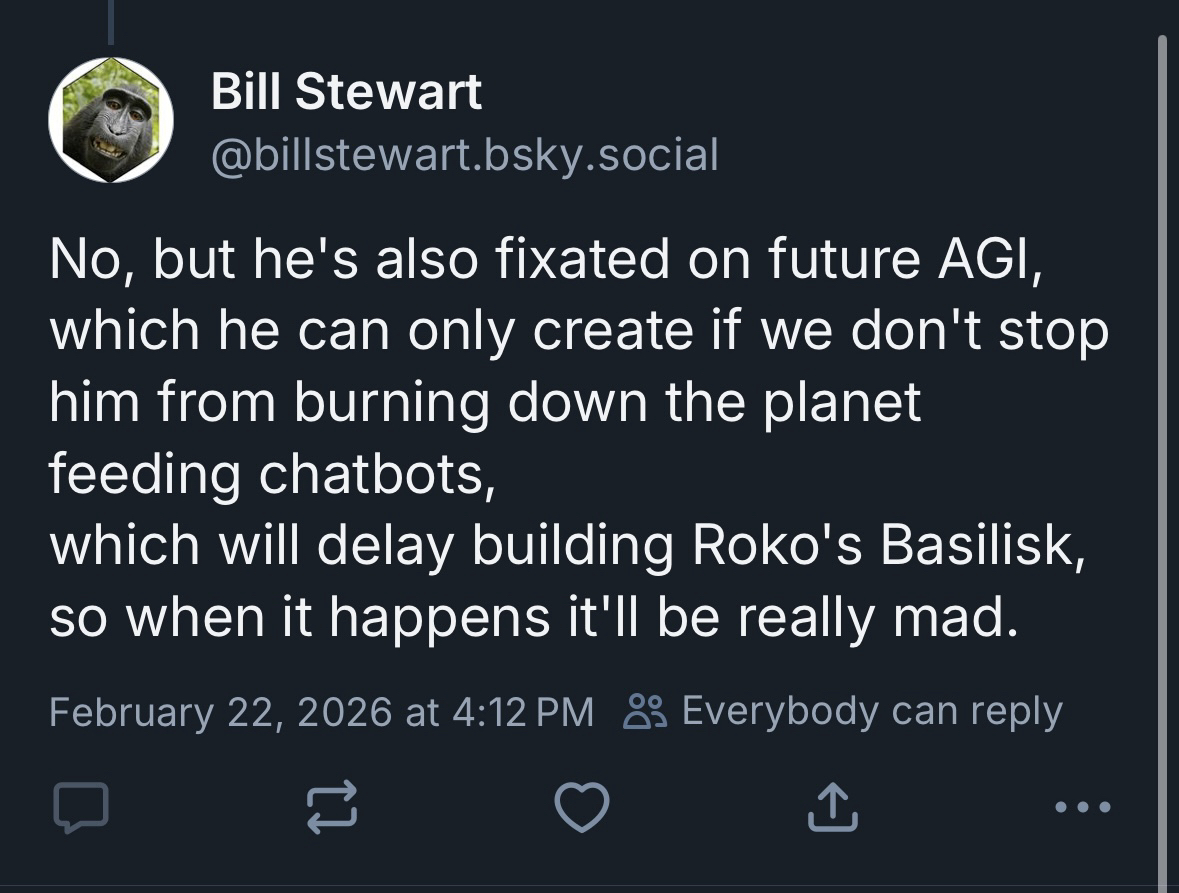
Task: Click the people icon beside reply settings
Action: [641, 712]
